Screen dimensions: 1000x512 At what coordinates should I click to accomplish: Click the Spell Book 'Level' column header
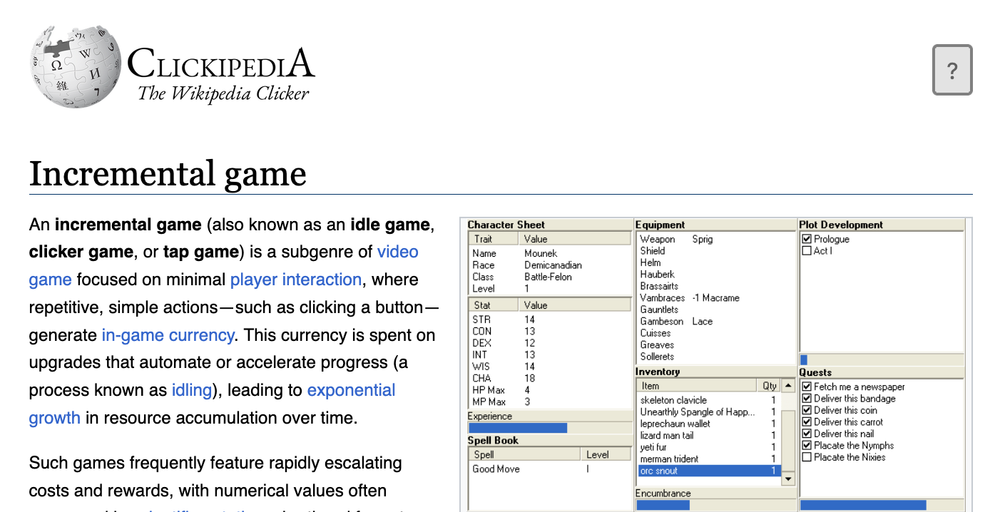[x=605, y=455]
